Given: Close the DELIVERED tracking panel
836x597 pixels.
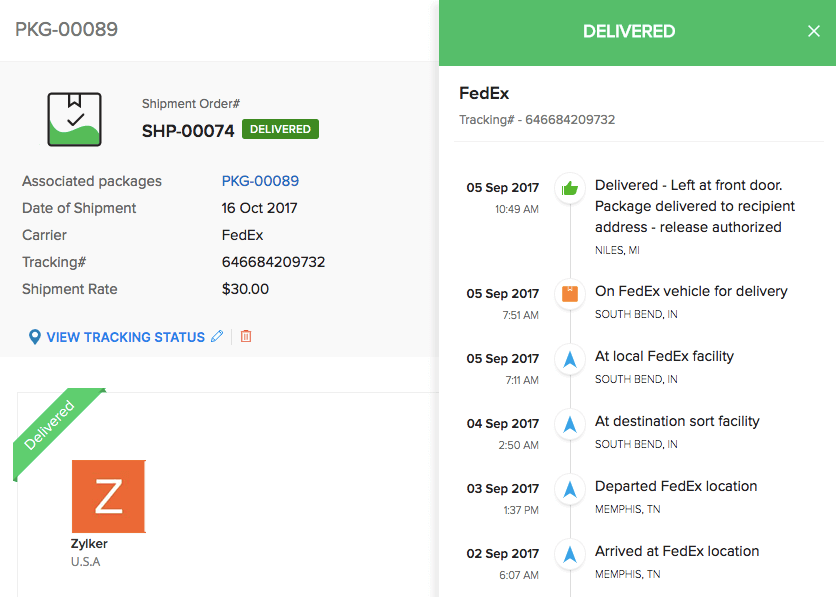Looking at the screenshot, I should pos(814,31).
